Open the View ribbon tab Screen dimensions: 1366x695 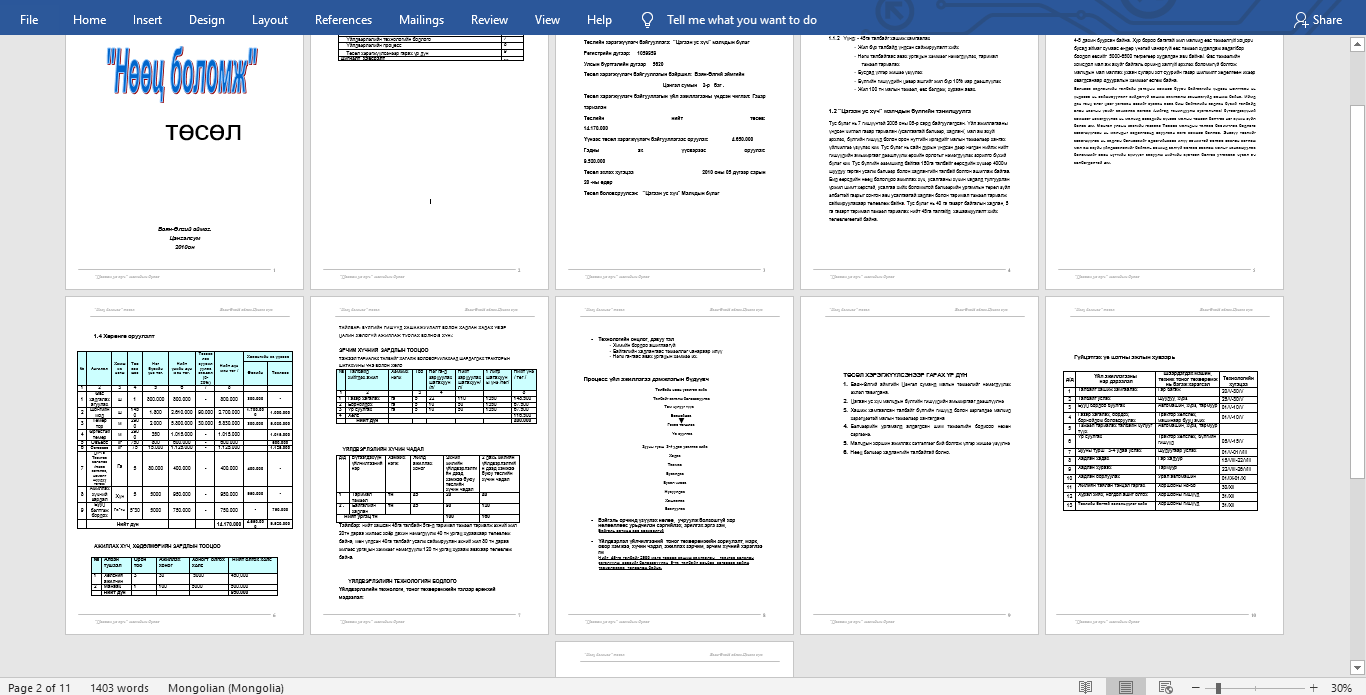(x=547, y=19)
